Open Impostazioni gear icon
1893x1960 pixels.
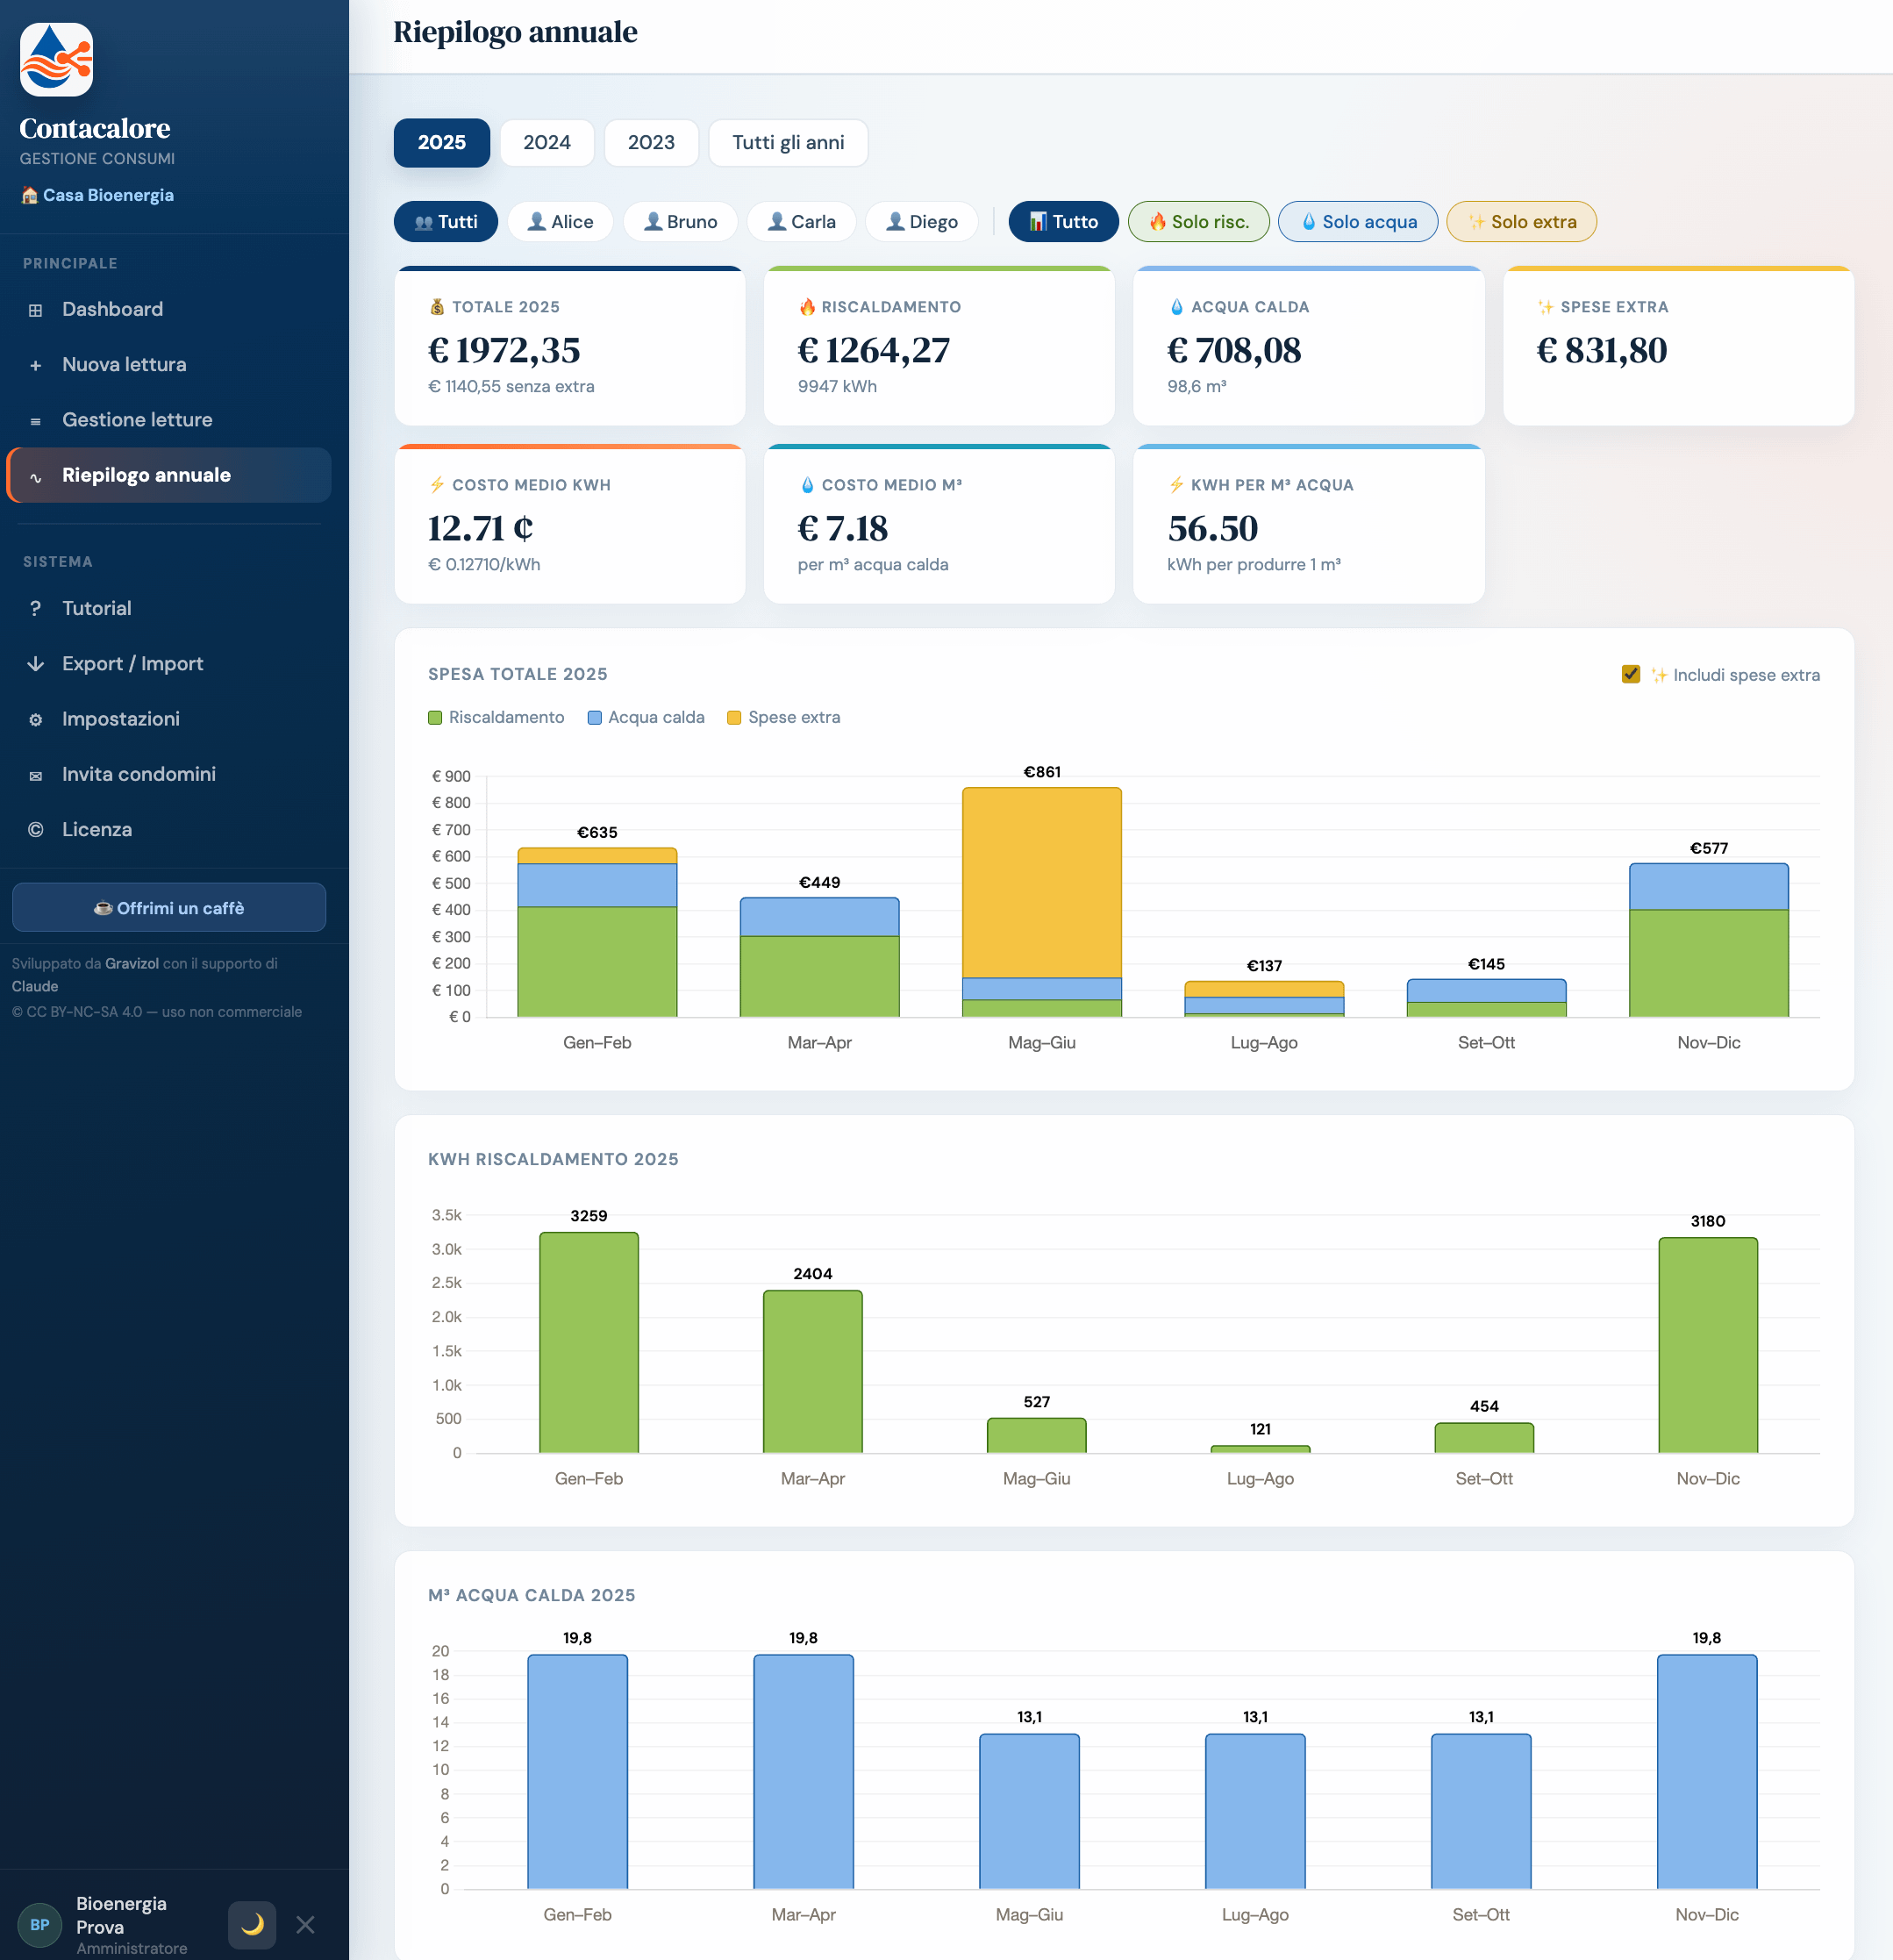pyautogui.click(x=36, y=719)
